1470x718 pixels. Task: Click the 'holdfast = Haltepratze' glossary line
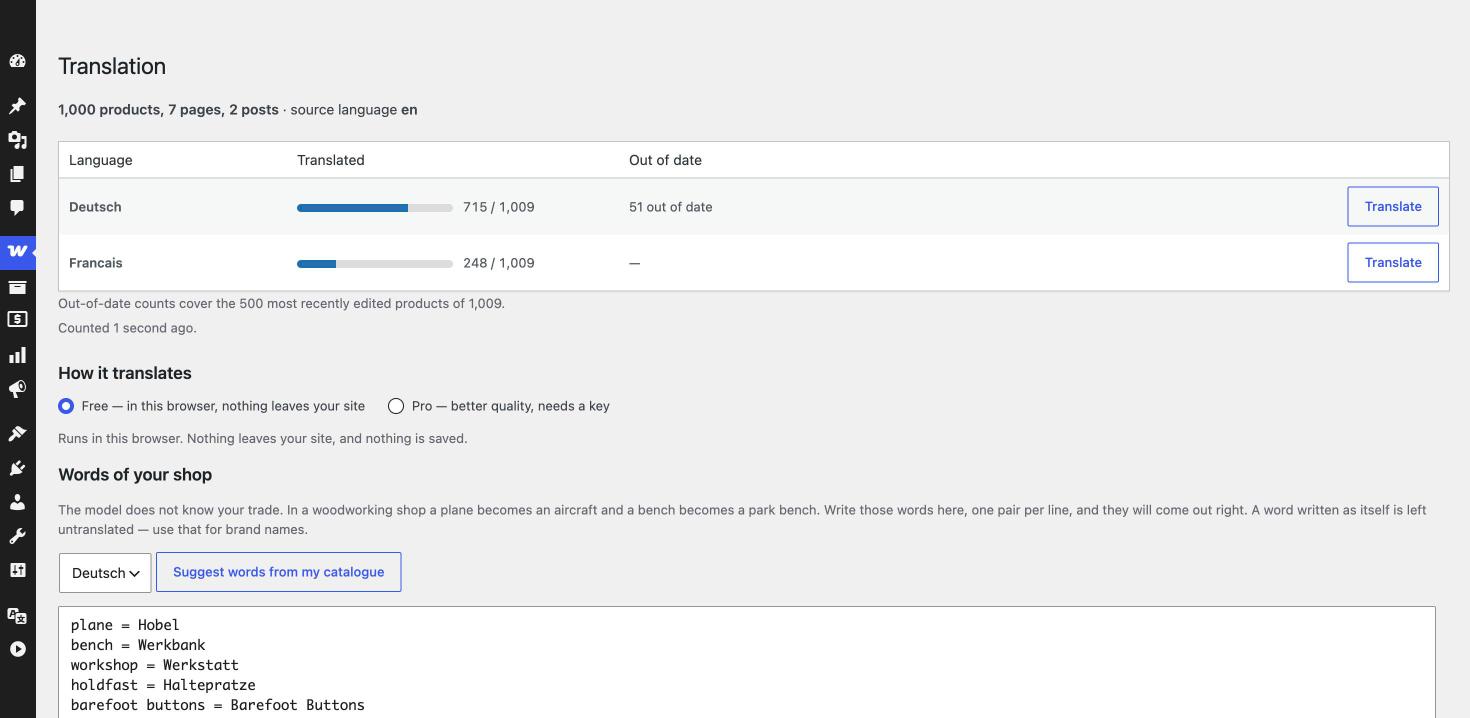163,685
